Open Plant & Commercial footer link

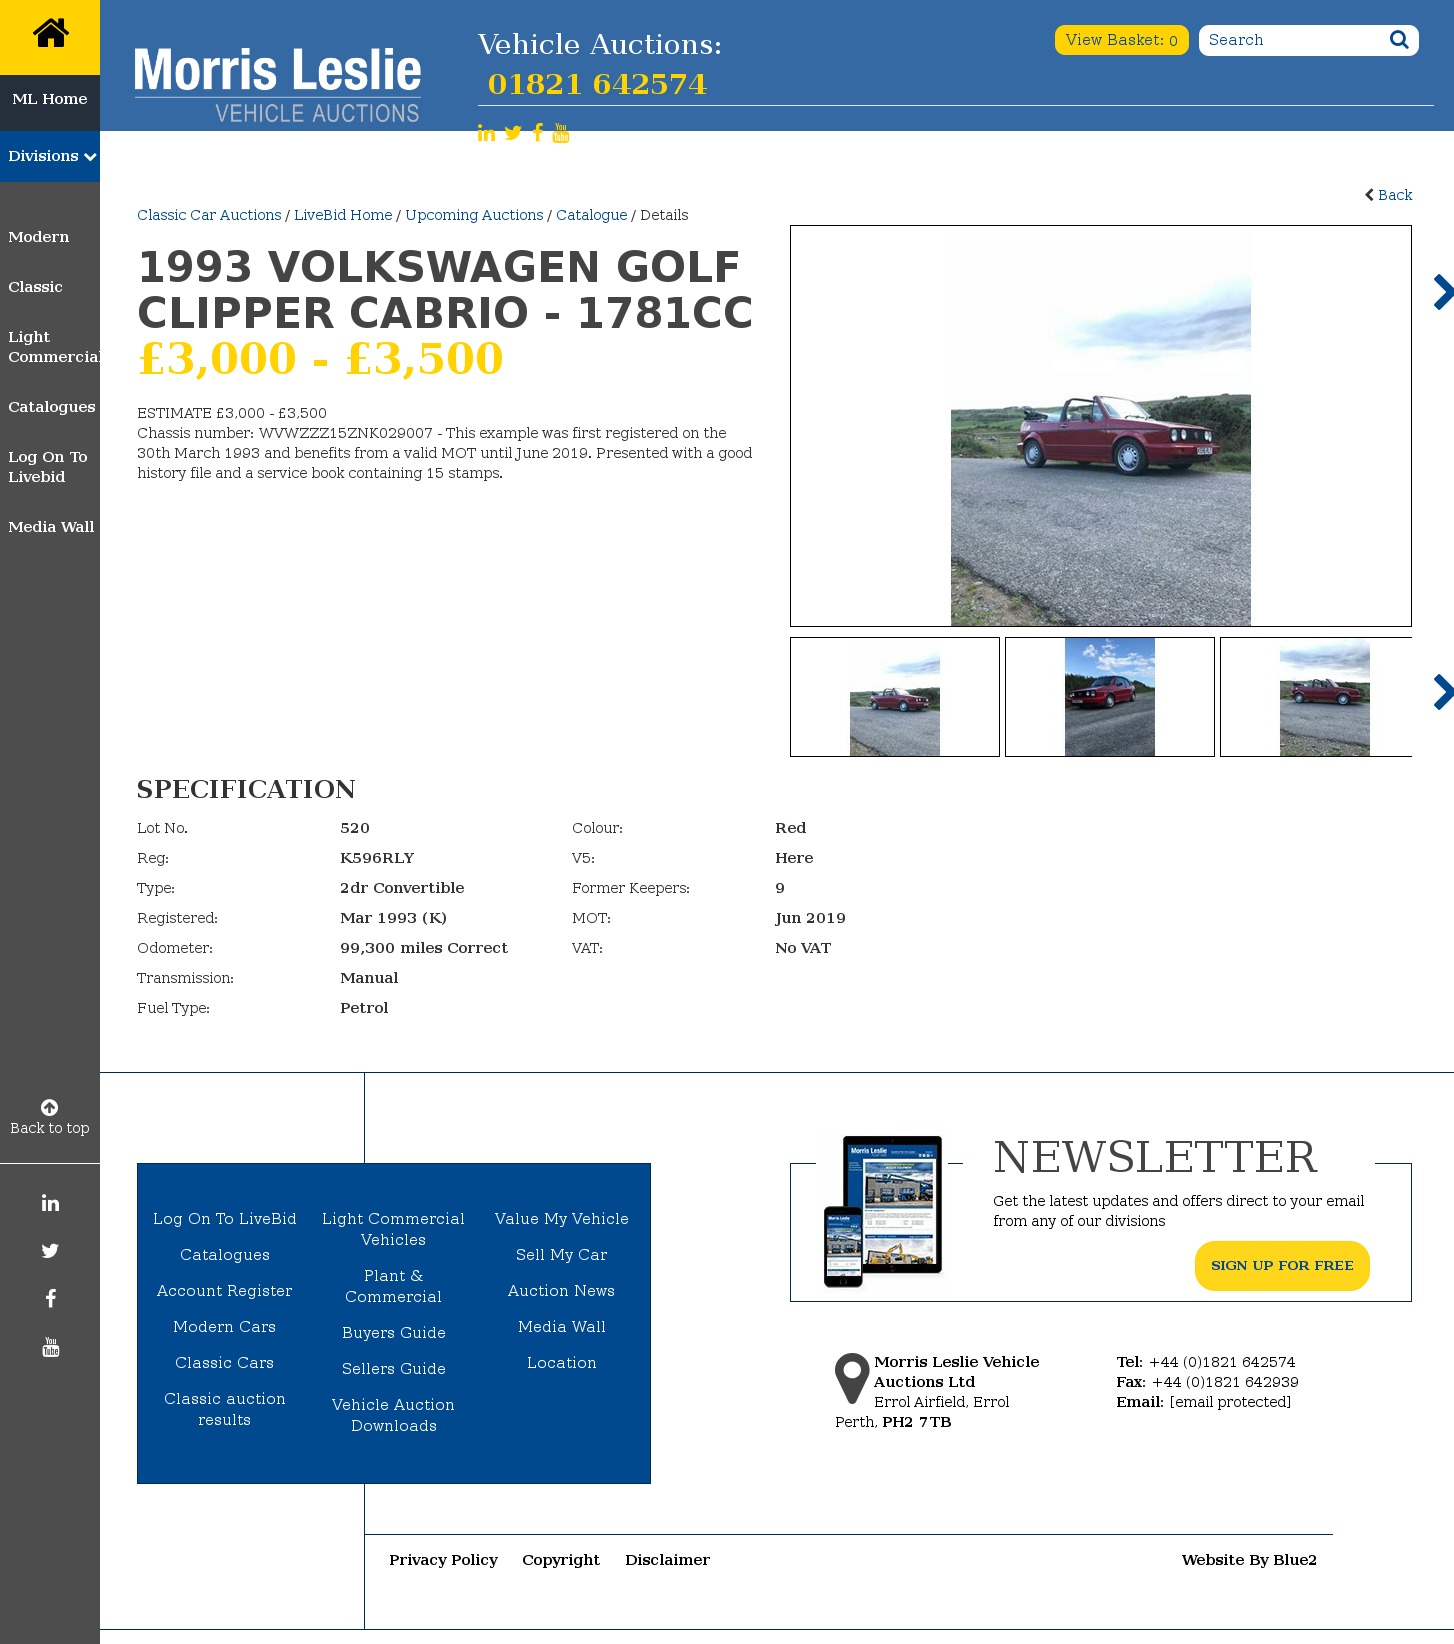click(x=394, y=1286)
